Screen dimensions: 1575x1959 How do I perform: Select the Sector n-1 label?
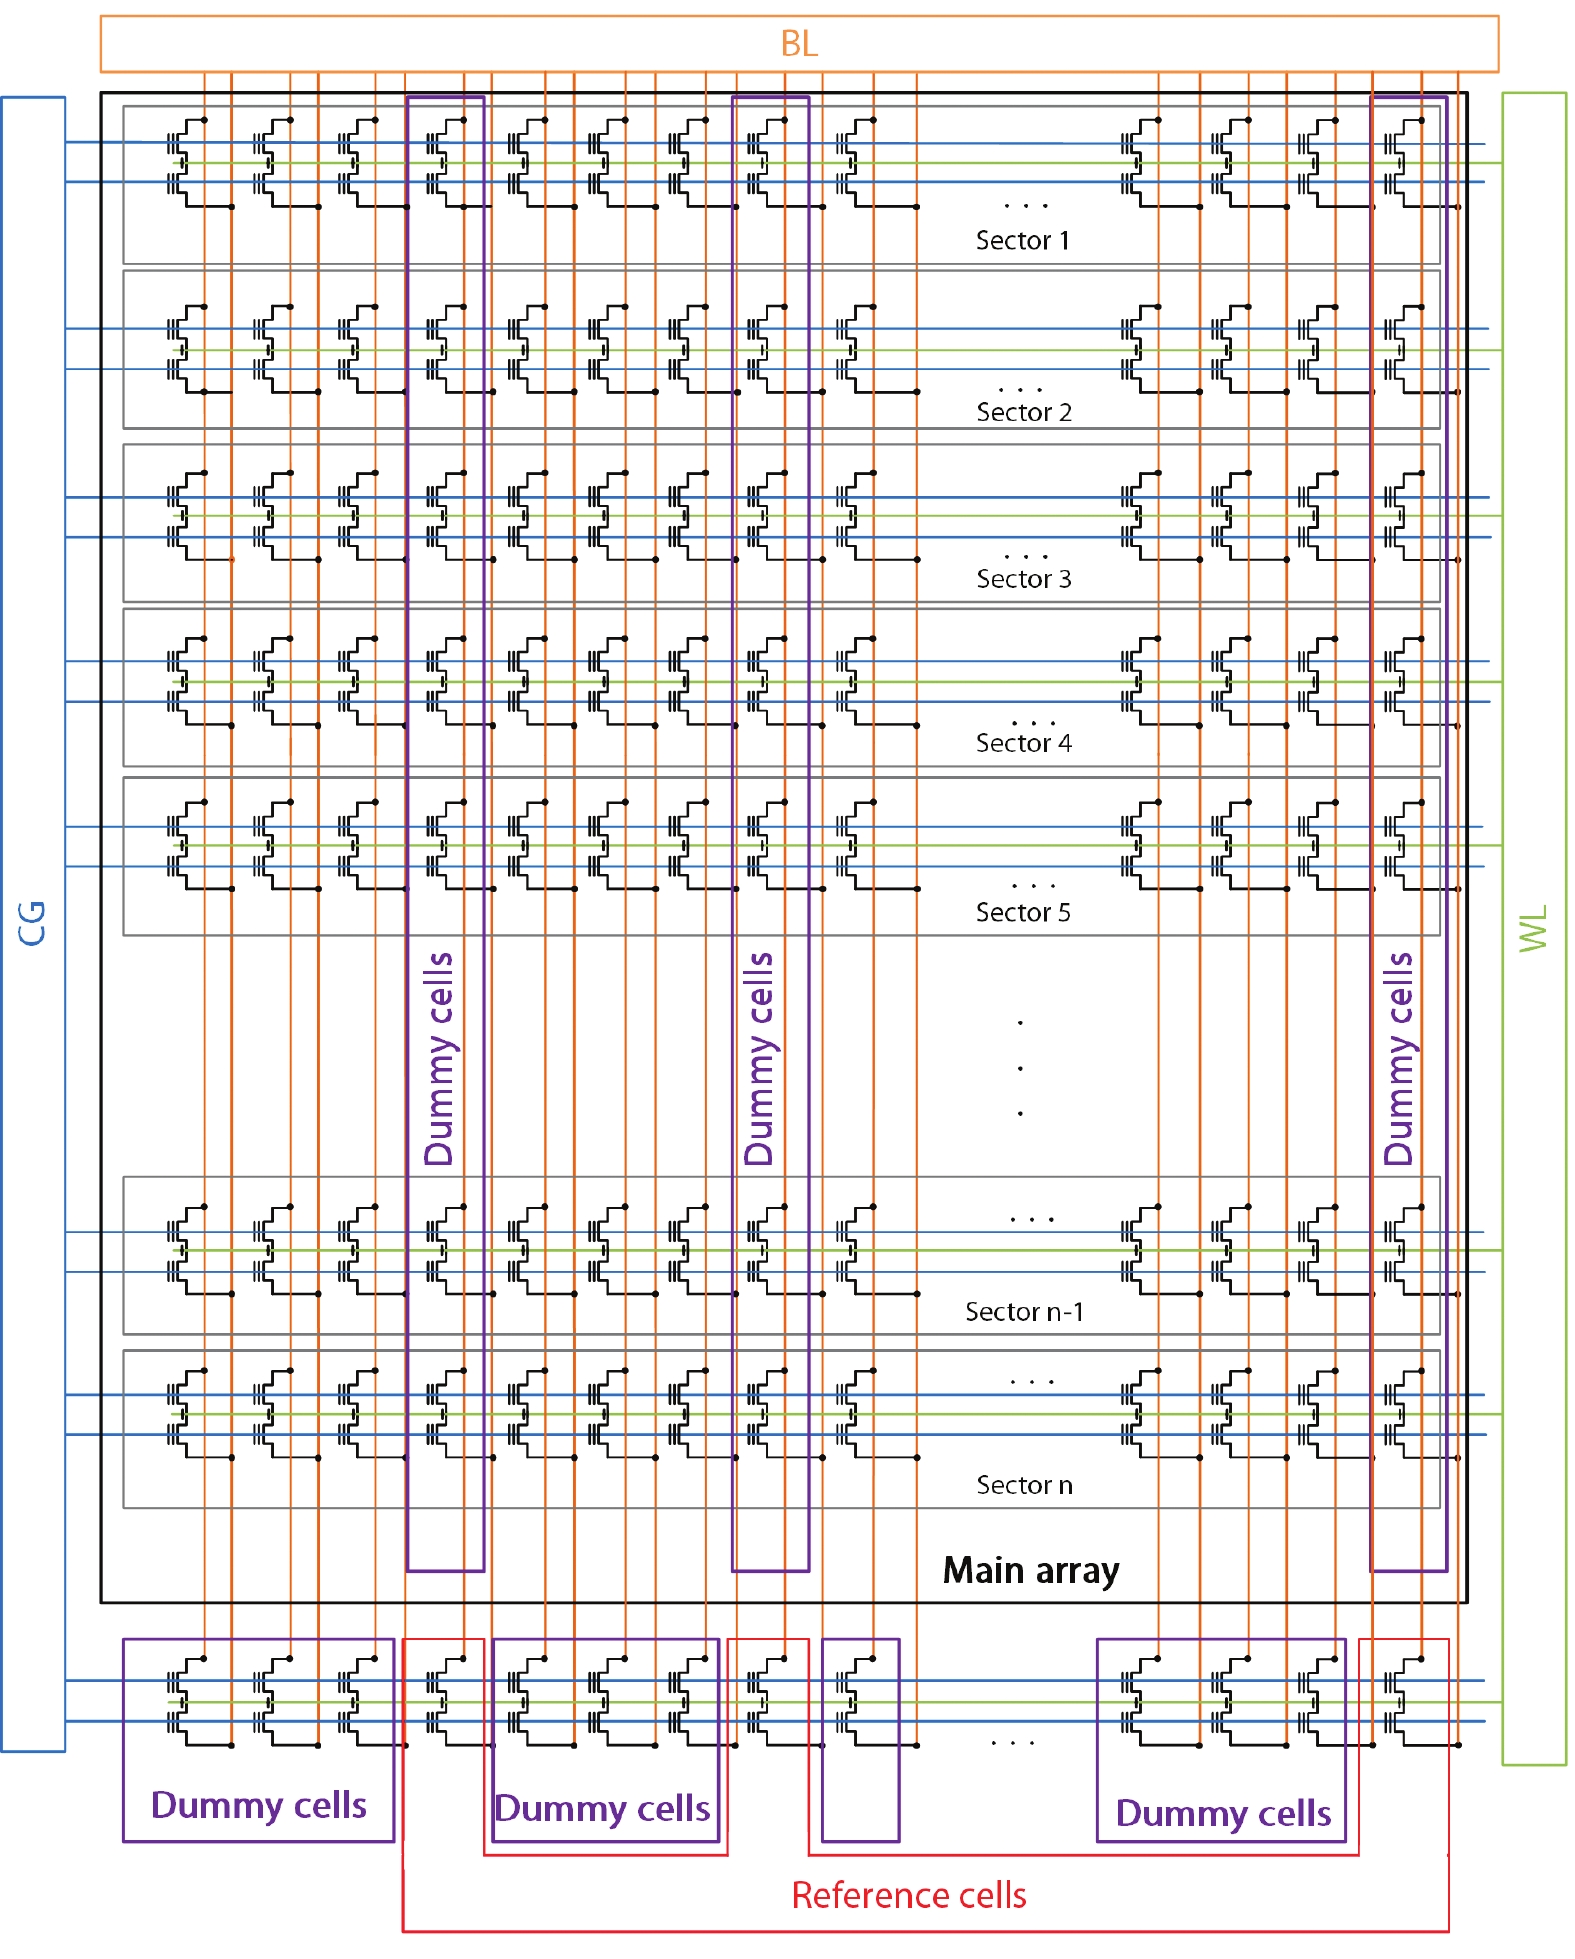1024,1312
